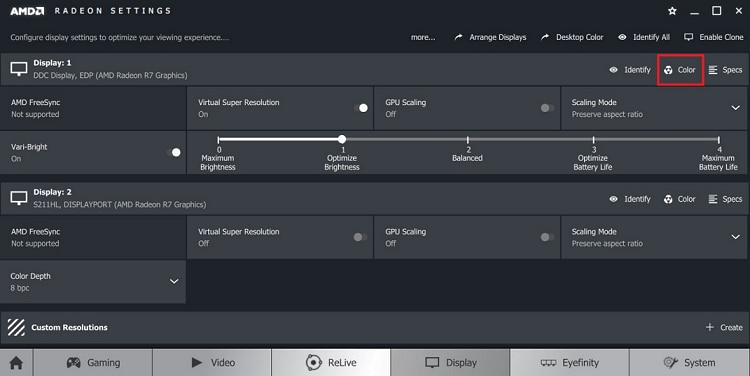The height and width of the screenshot is (376, 750).
Task: Expand Scaling Mode dropdown for Display 2
Action: (736, 237)
